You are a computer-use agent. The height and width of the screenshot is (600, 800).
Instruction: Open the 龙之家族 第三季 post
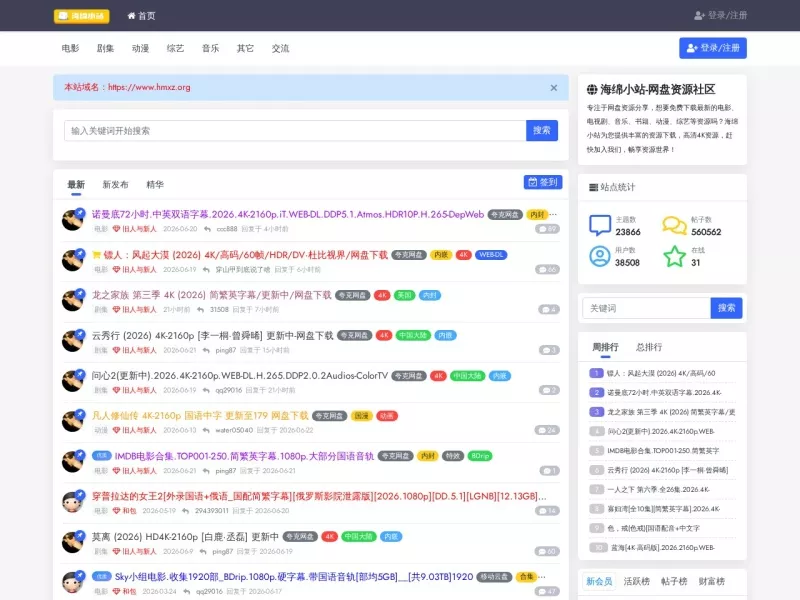211,295
